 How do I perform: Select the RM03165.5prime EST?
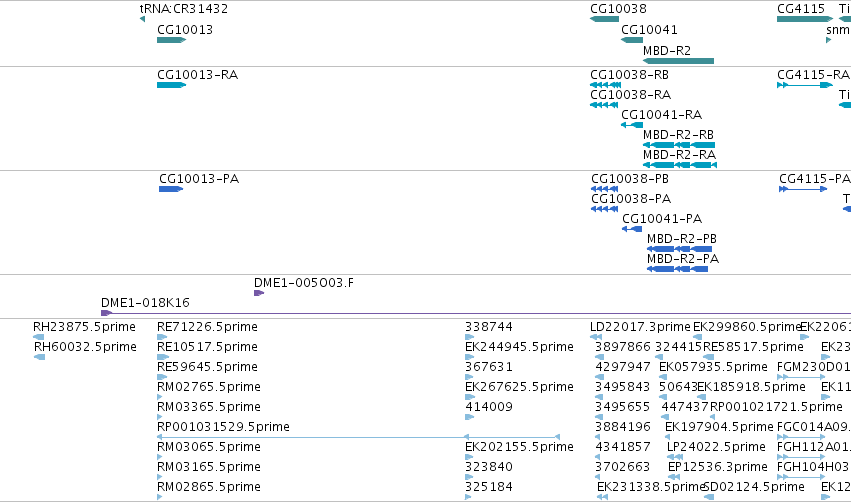tap(160, 478)
